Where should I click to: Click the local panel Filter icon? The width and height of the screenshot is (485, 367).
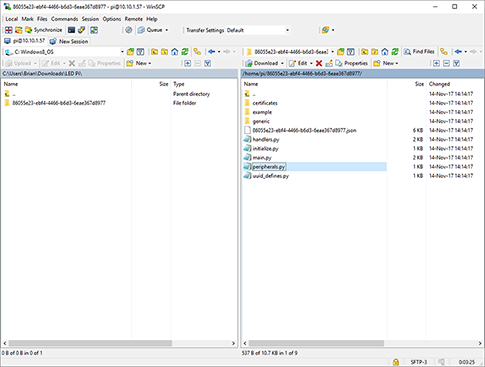click(x=140, y=52)
